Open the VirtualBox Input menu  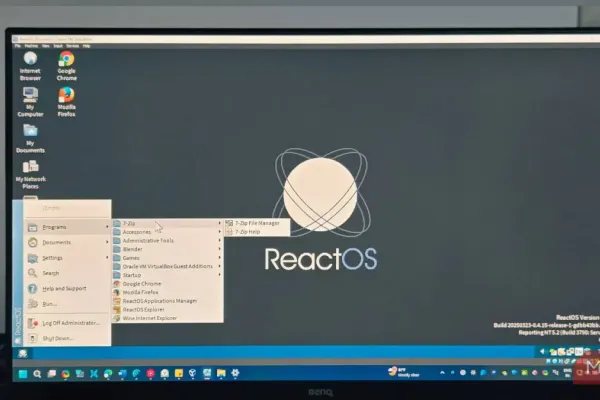[x=58, y=46]
